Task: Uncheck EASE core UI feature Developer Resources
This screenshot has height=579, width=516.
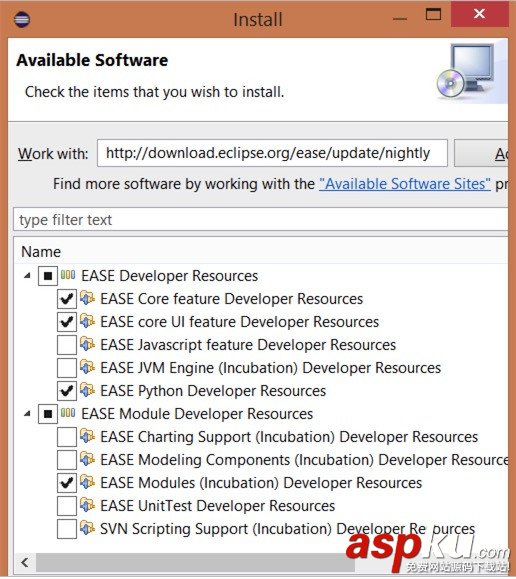Action: click(x=67, y=322)
